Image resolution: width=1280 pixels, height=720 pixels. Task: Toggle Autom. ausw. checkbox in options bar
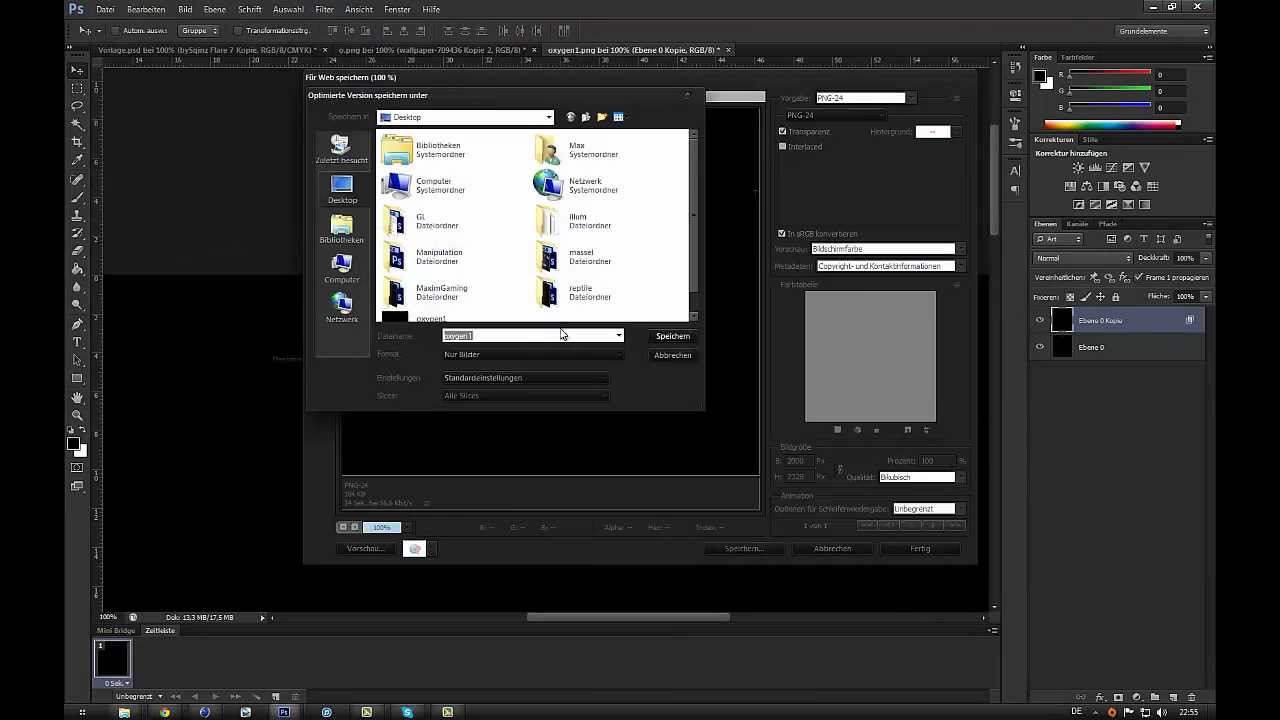(x=115, y=31)
